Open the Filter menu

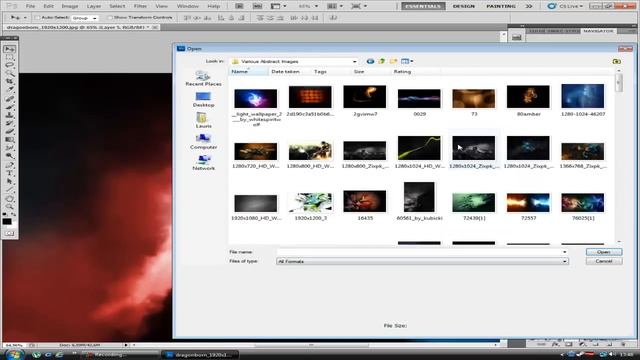(140, 6)
